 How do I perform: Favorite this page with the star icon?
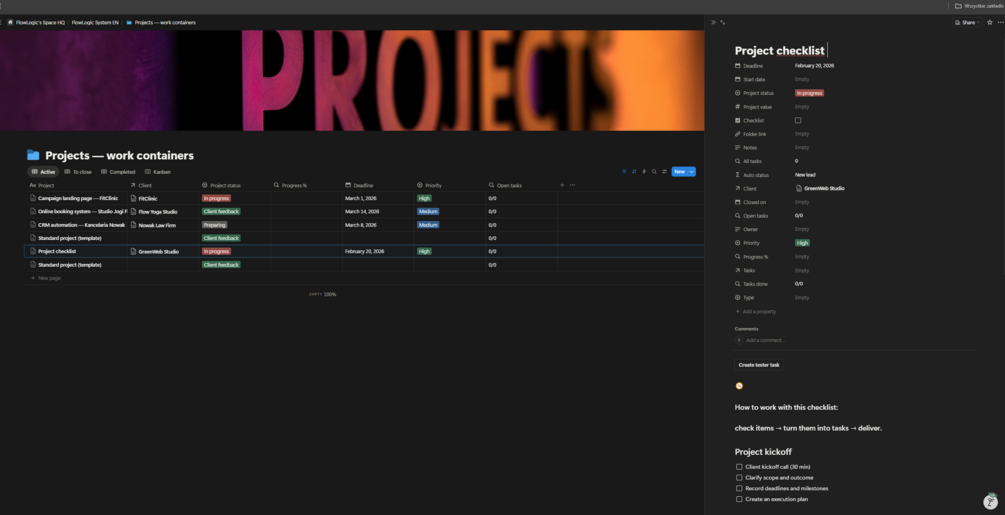click(x=990, y=22)
